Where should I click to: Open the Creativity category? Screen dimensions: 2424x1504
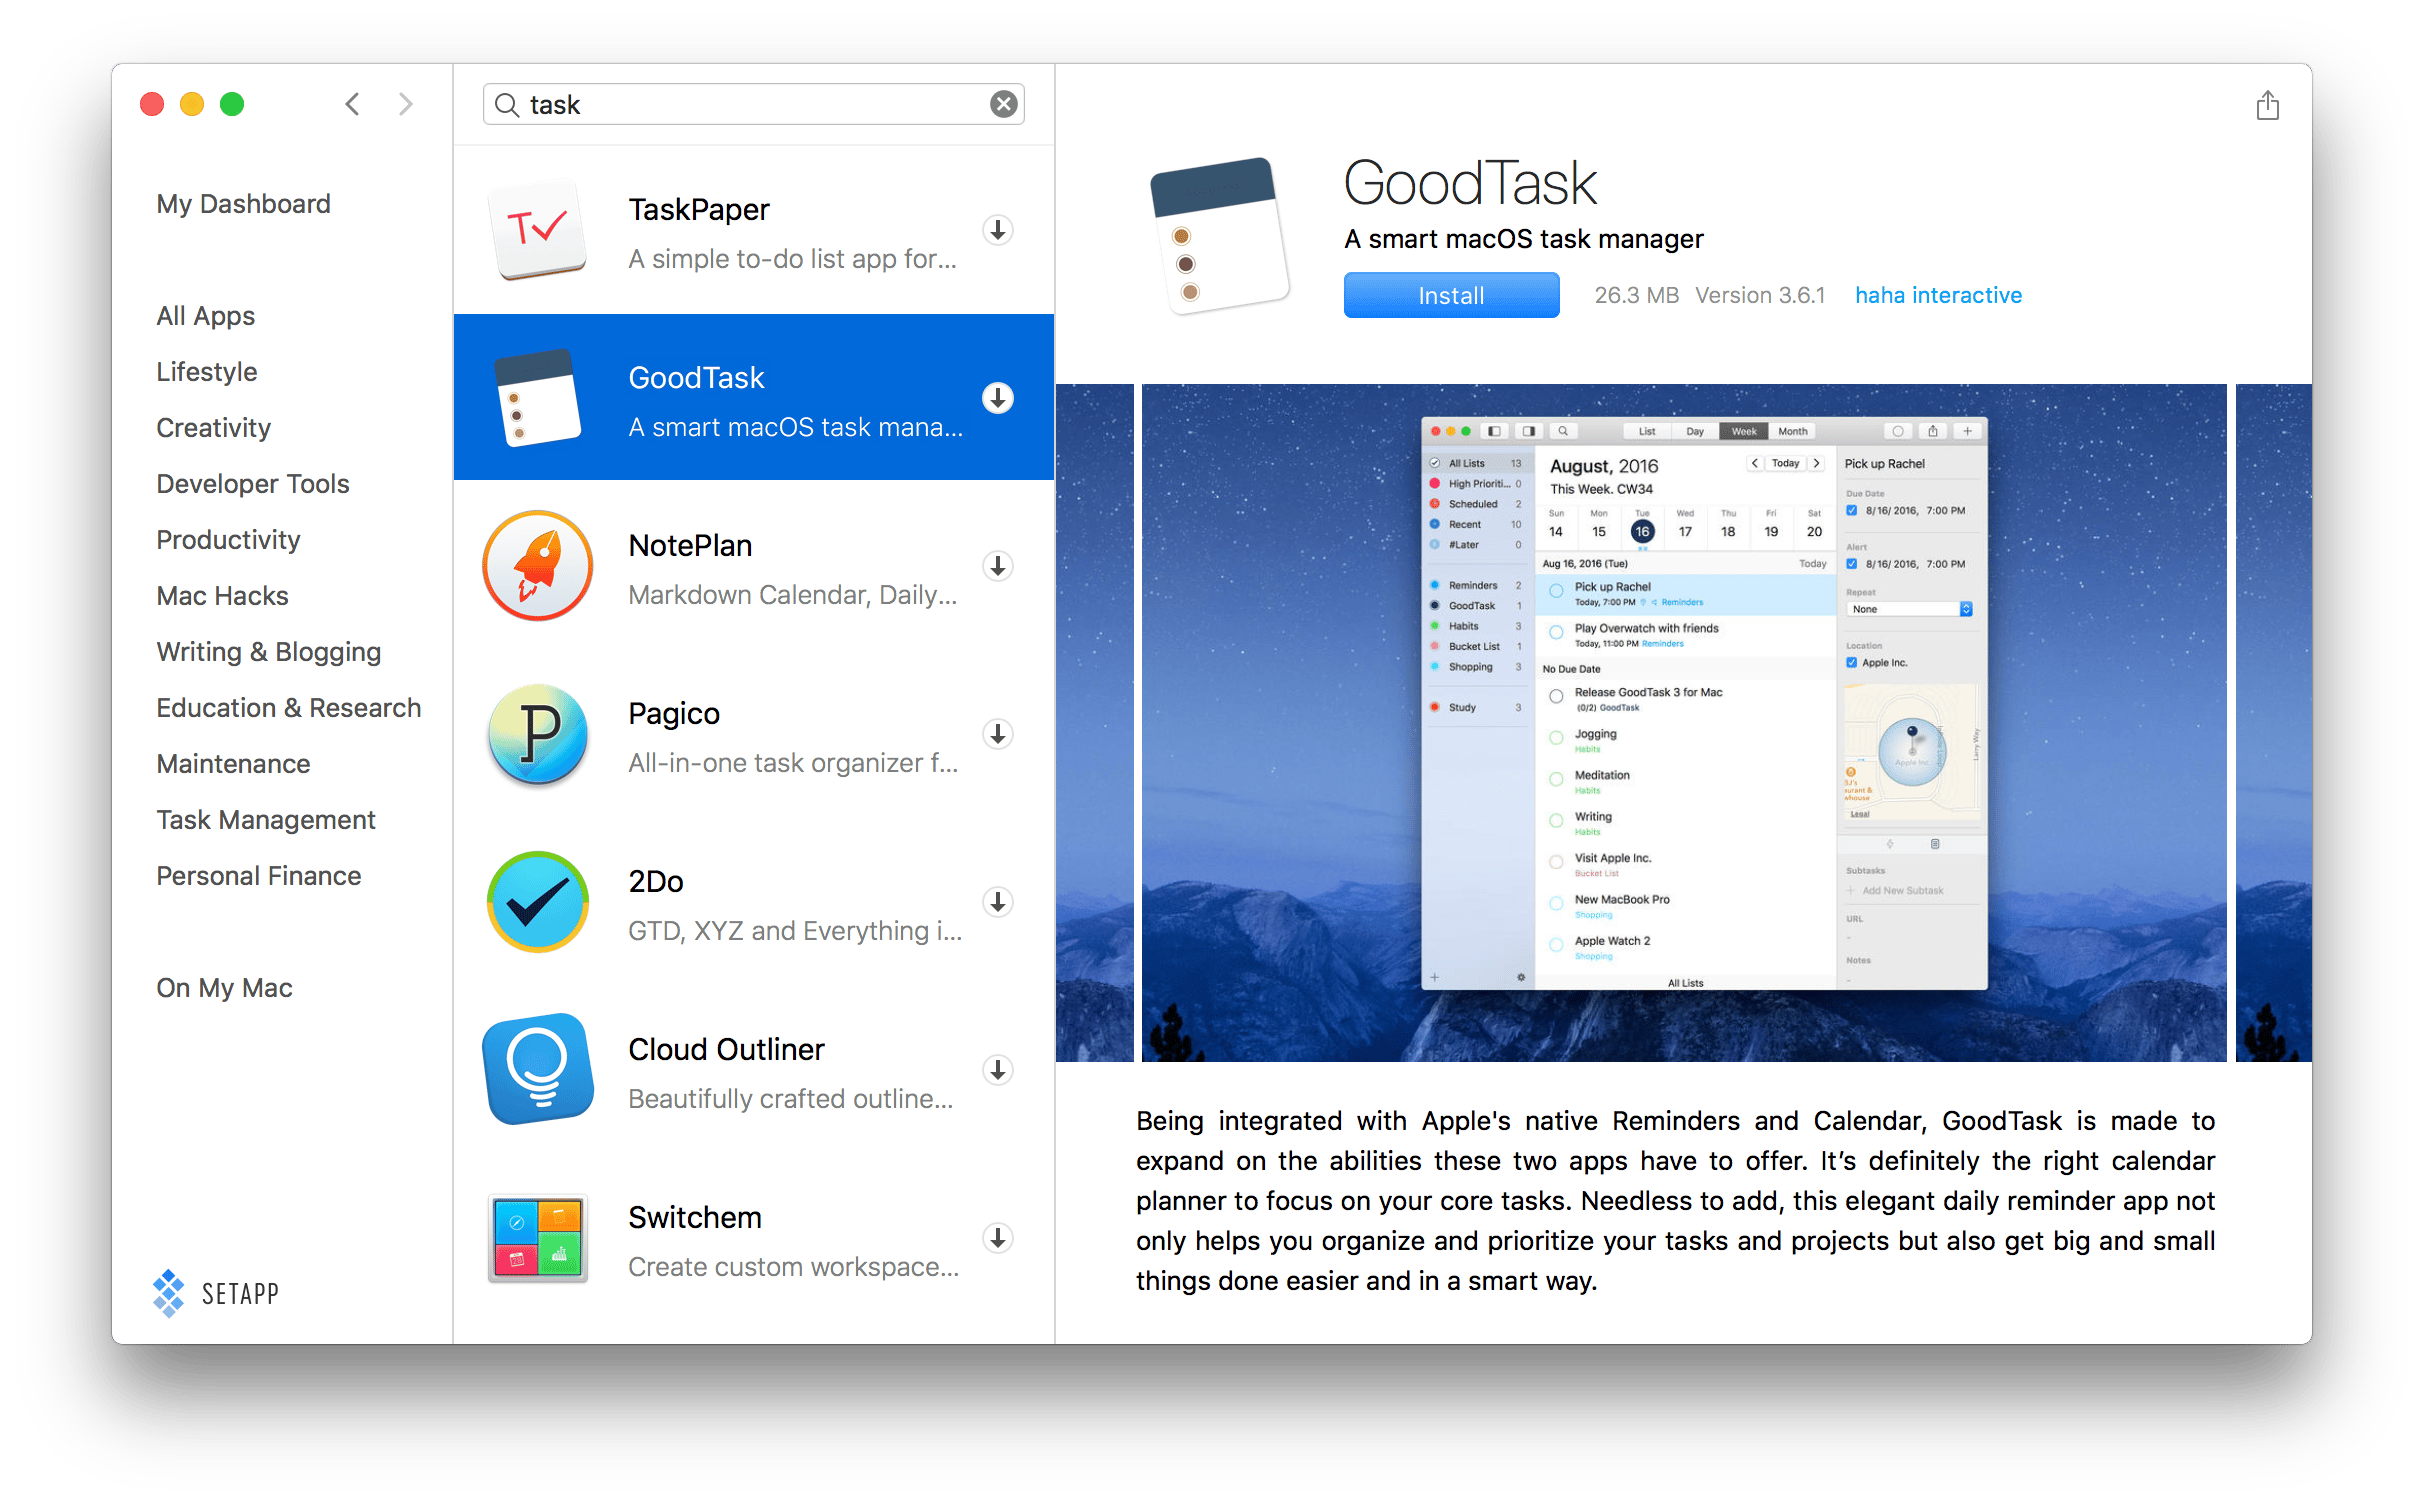click(x=213, y=428)
